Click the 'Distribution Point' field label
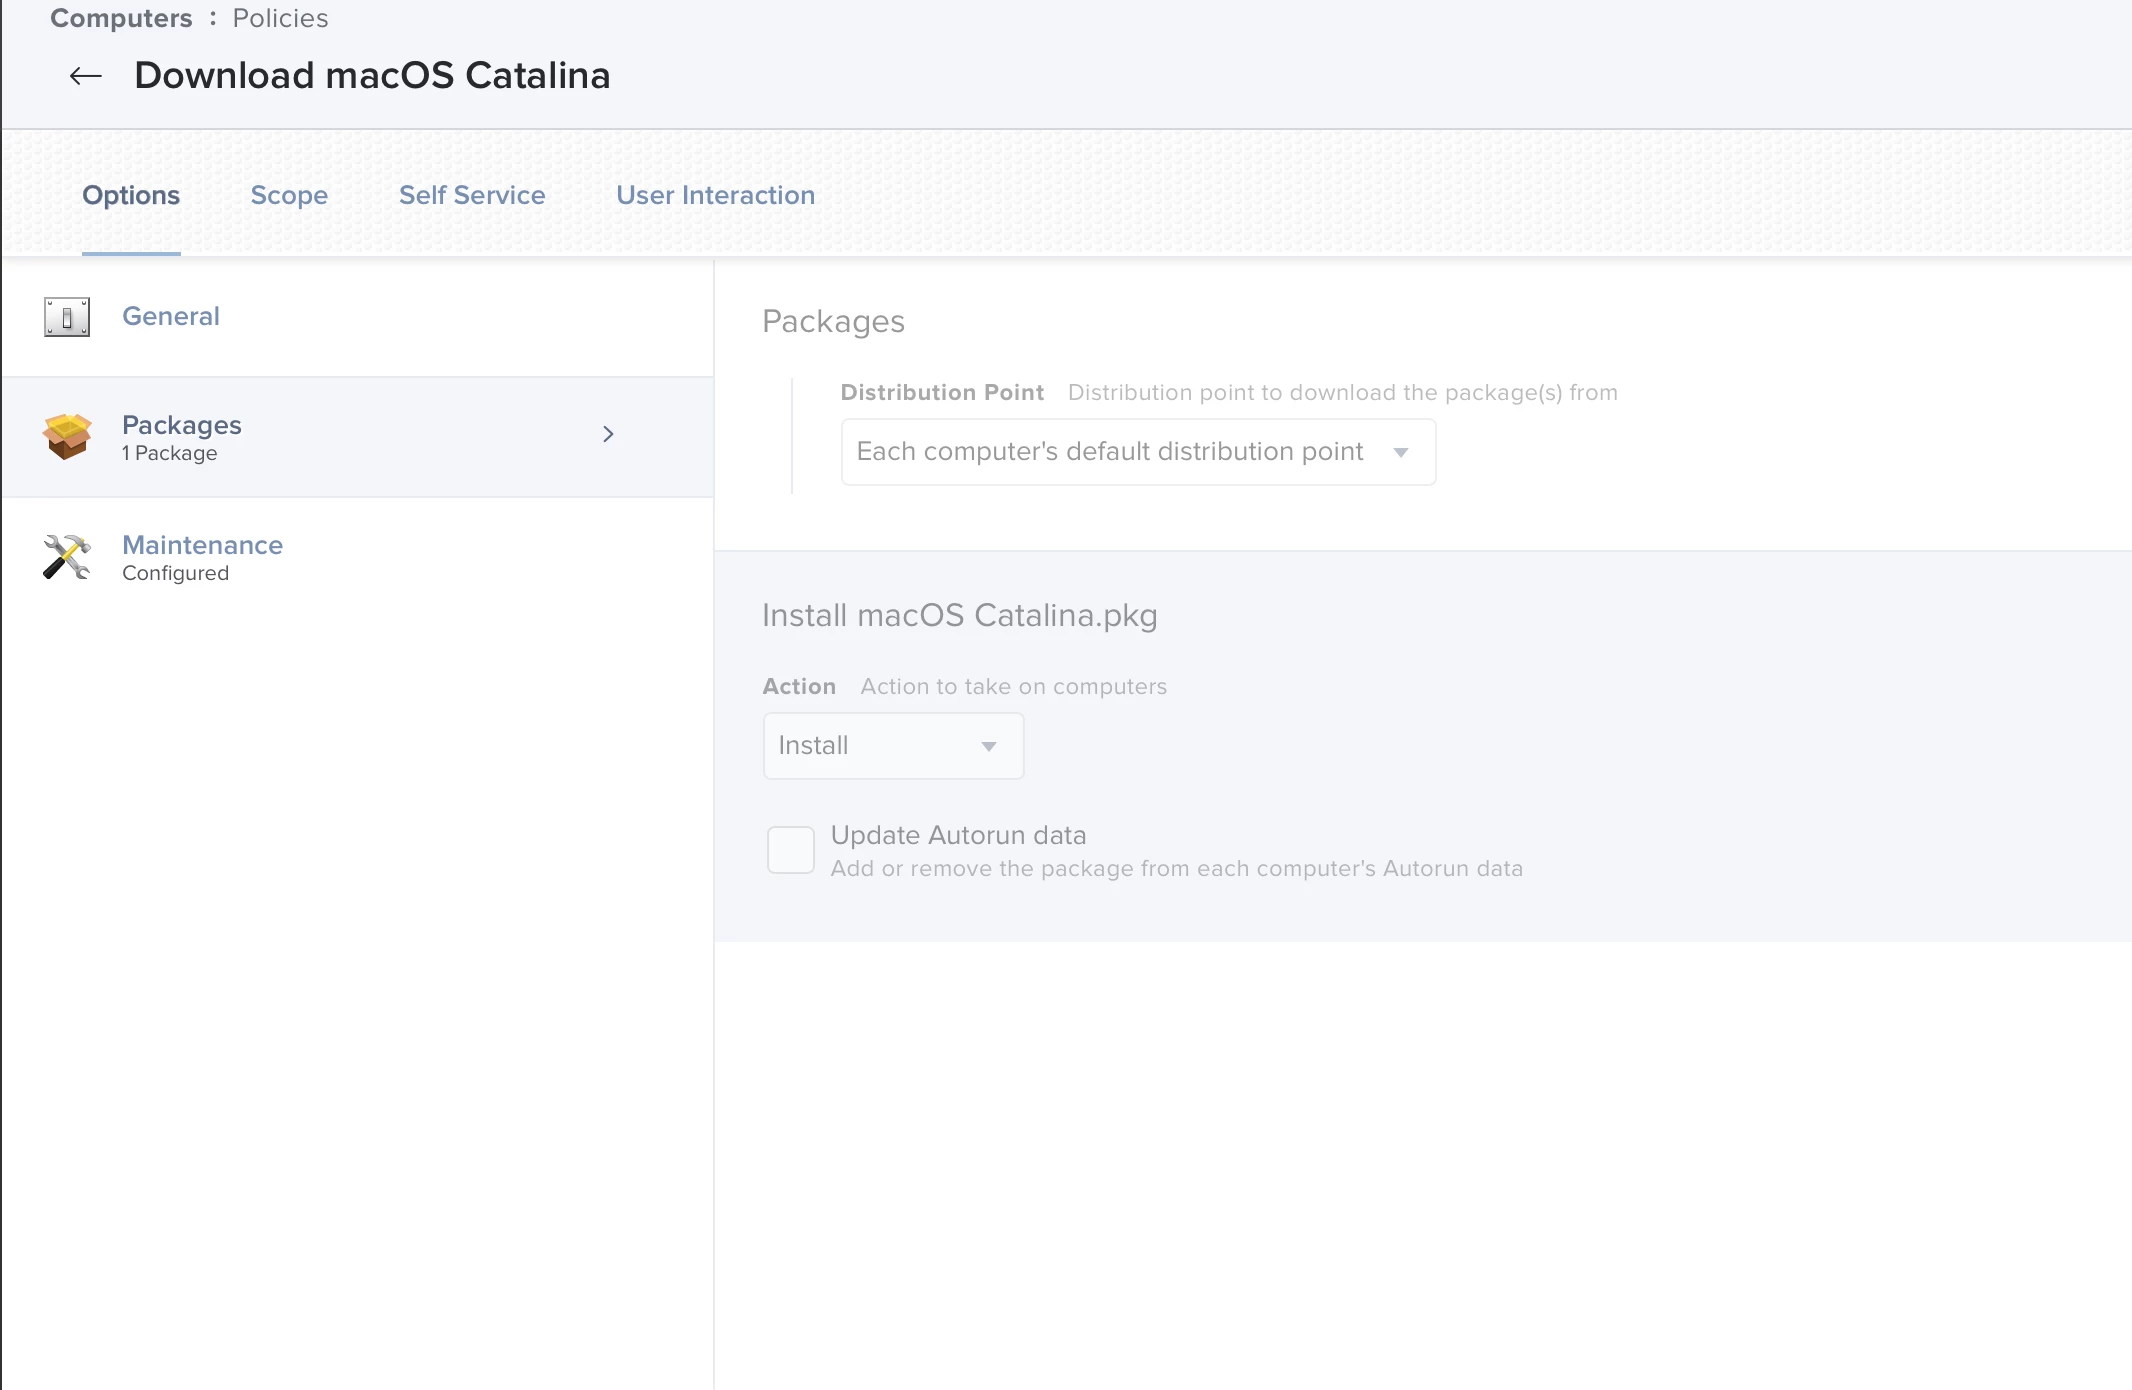 [x=942, y=392]
